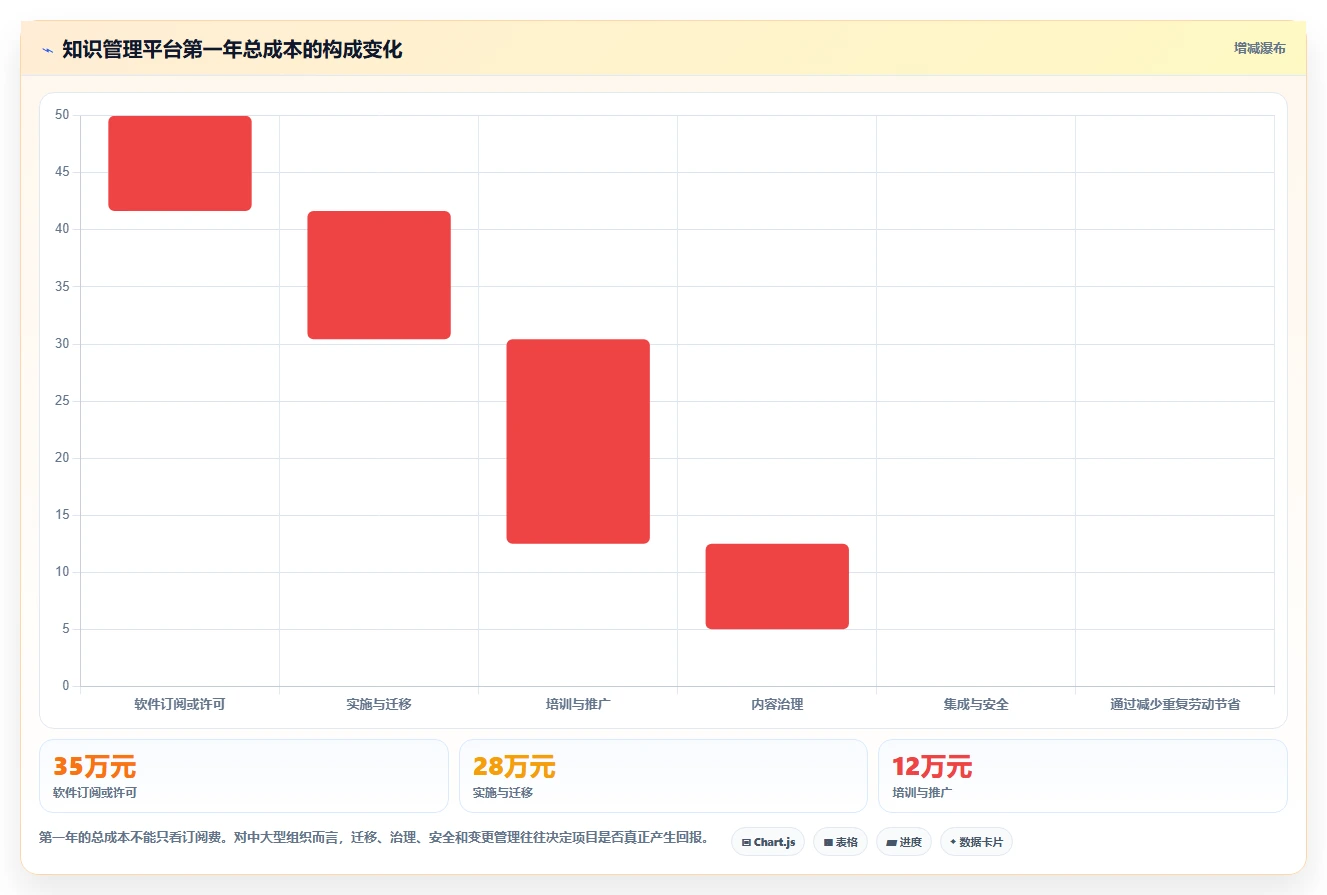Click the chart title 知识管理平台第一年总成本的构成变化
Image resolution: width=1327 pixels, height=895 pixels.
tap(232, 50)
